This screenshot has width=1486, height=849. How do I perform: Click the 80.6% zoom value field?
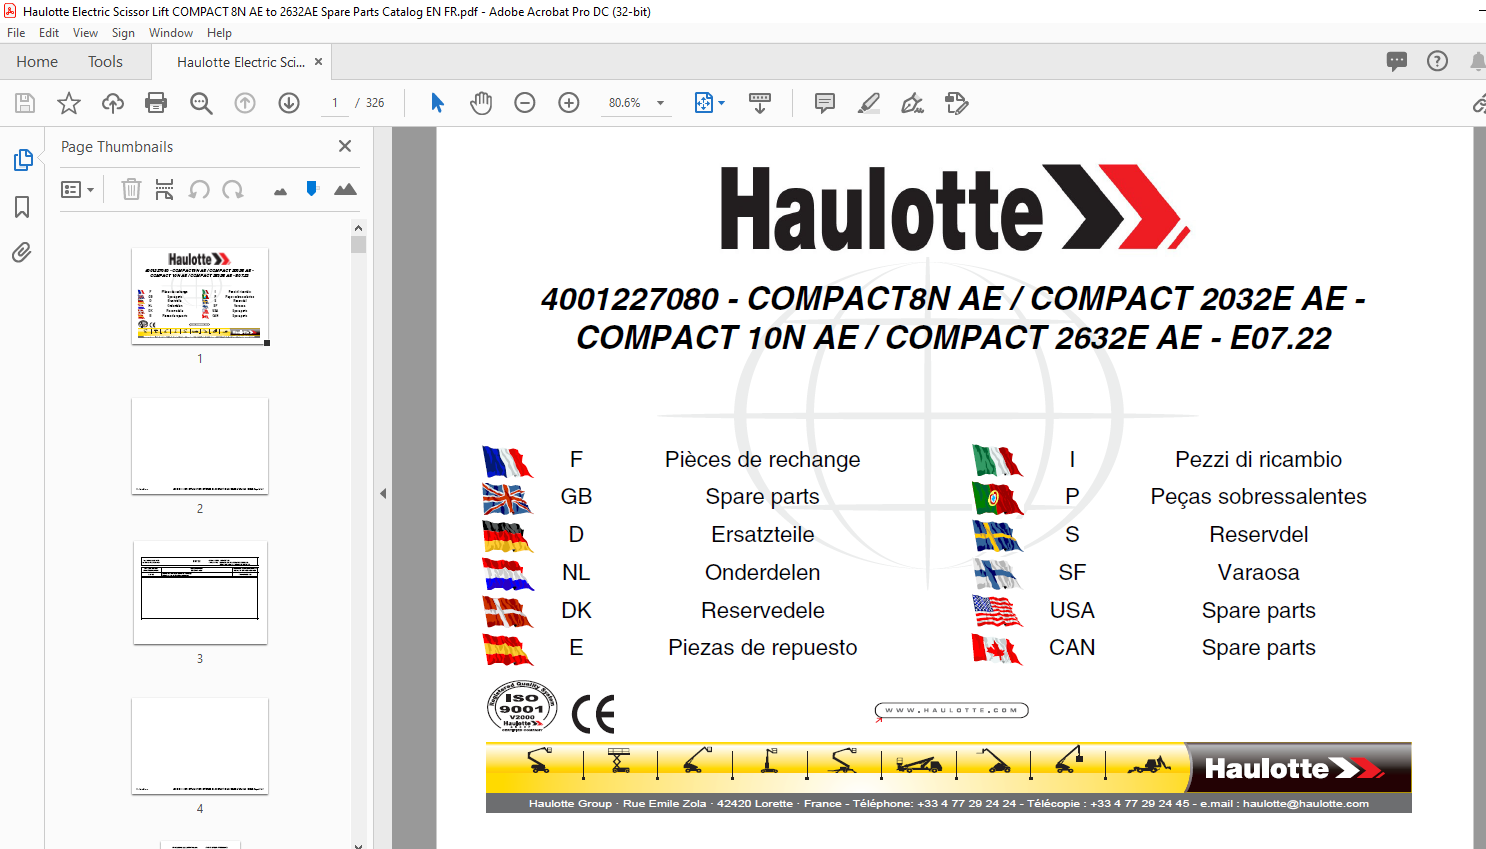pyautogui.click(x=625, y=103)
